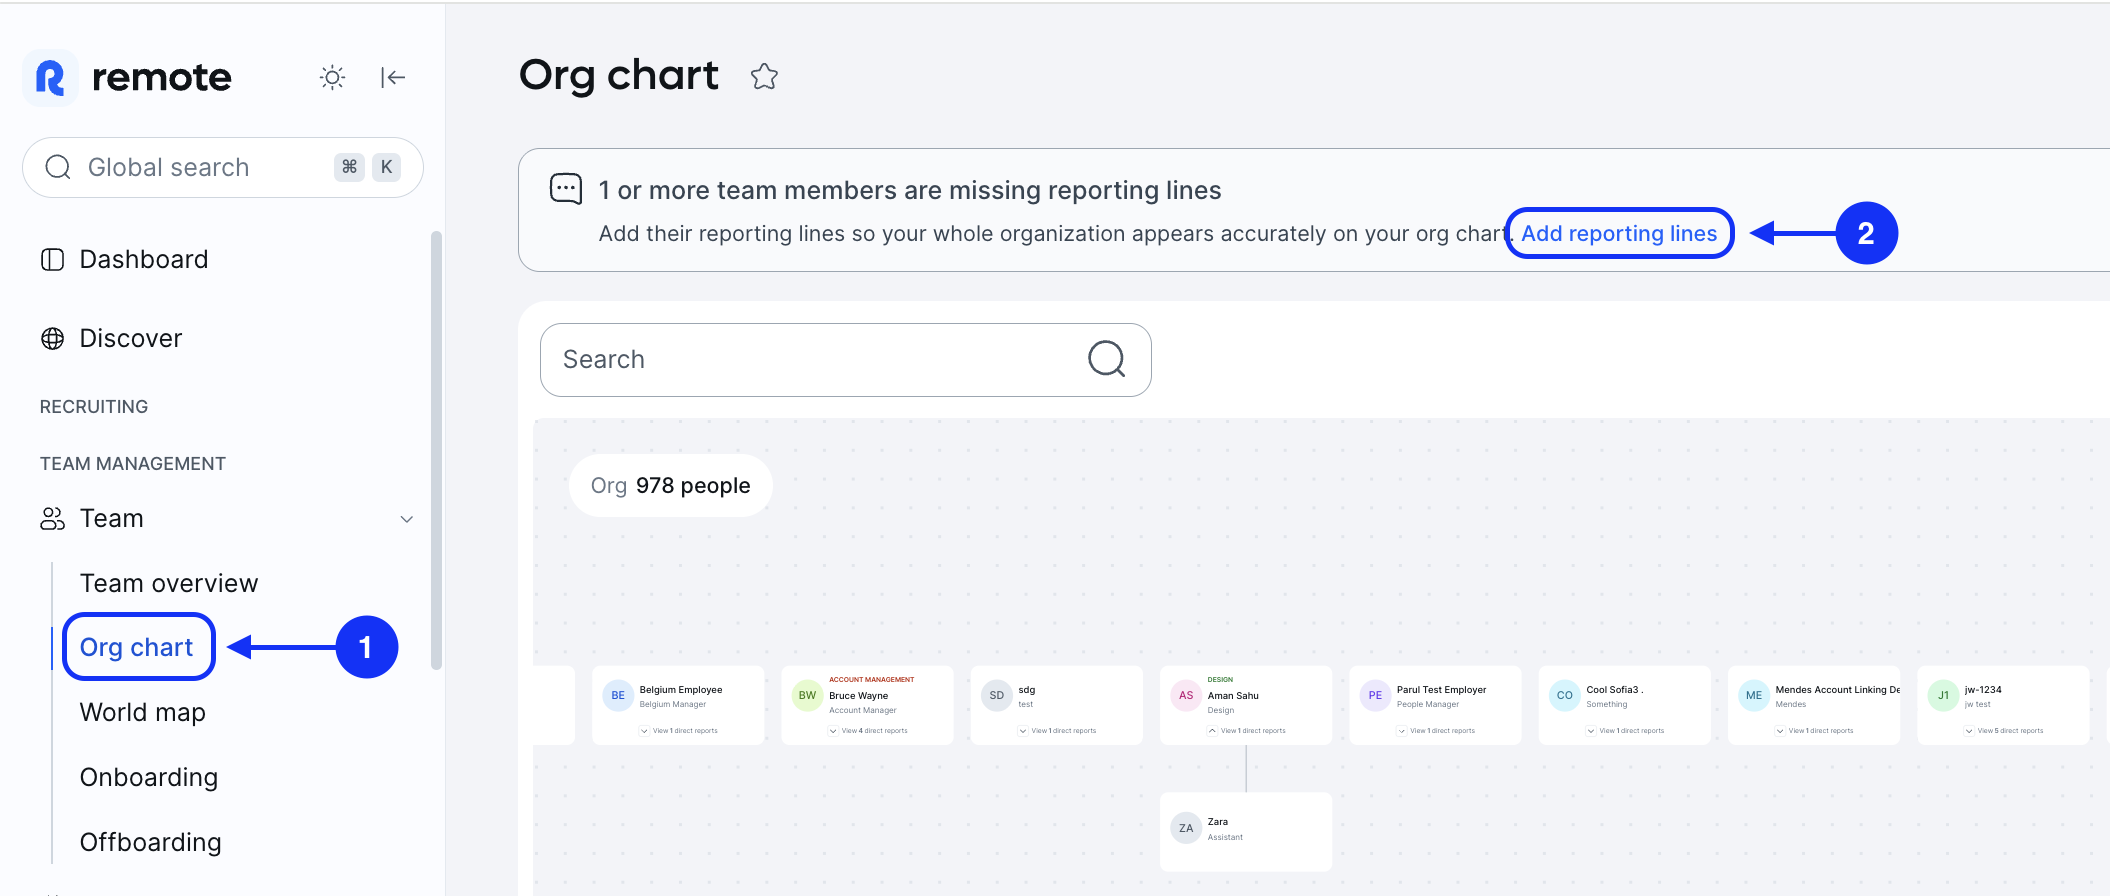Open World map in the sidebar
Screen dimensions: 2110x896
143,712
